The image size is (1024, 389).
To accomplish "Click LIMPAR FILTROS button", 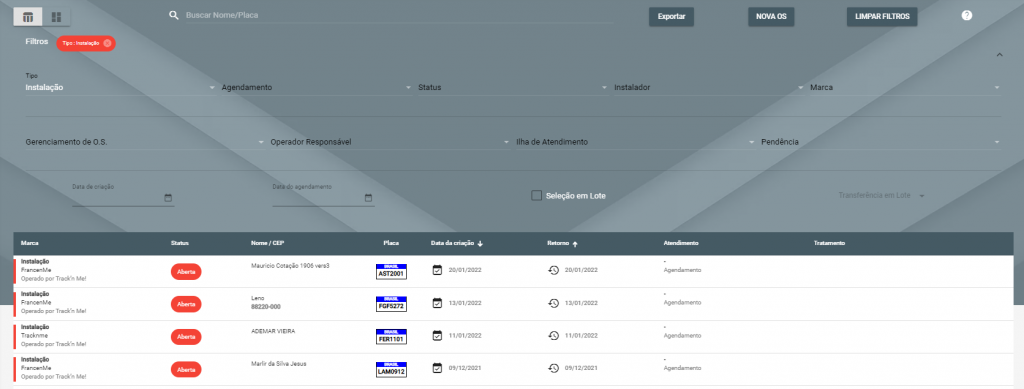I will pyautogui.click(x=882, y=17).
